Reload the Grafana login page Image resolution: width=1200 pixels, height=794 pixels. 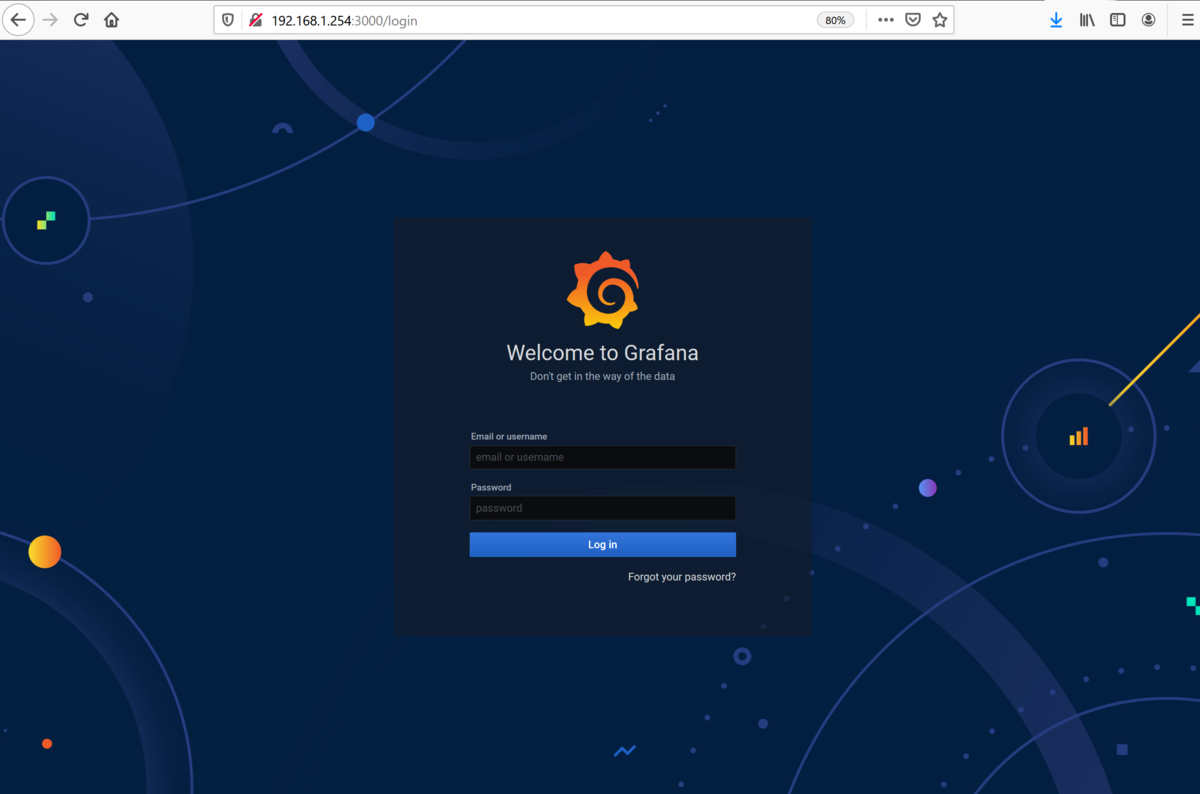tap(81, 20)
